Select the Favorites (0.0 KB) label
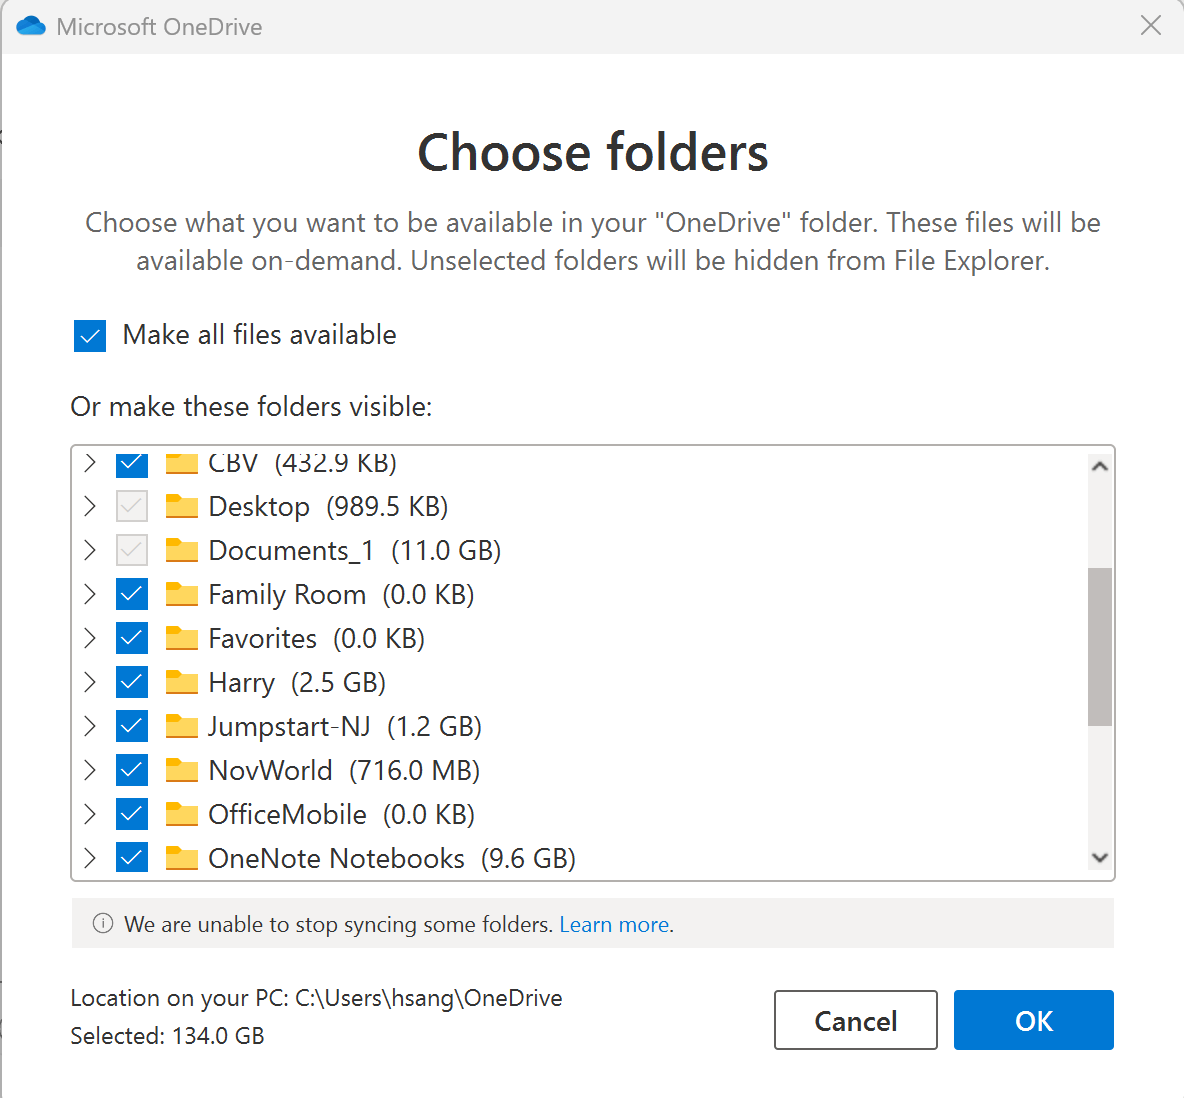The image size is (1184, 1098). point(316,639)
